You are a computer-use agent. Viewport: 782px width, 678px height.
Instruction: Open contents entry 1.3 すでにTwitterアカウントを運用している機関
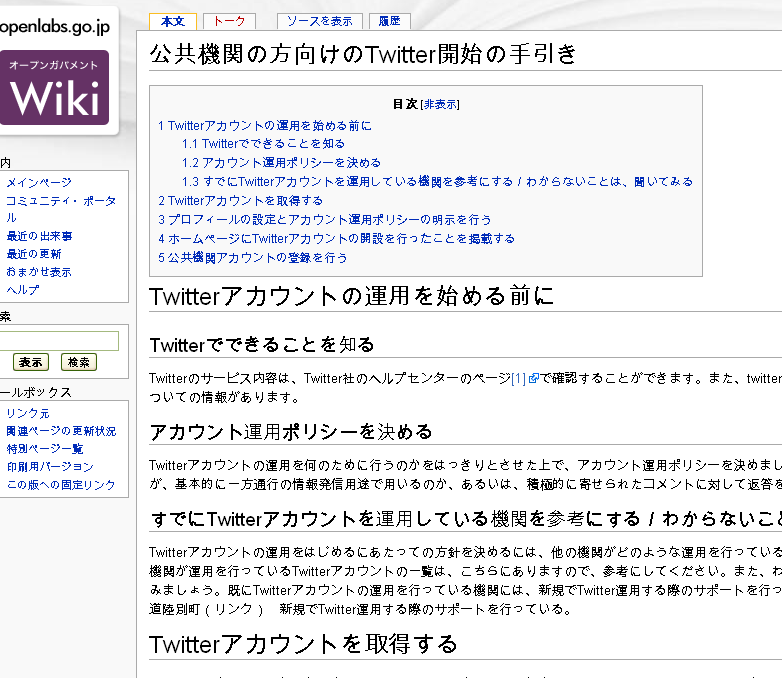point(437,182)
